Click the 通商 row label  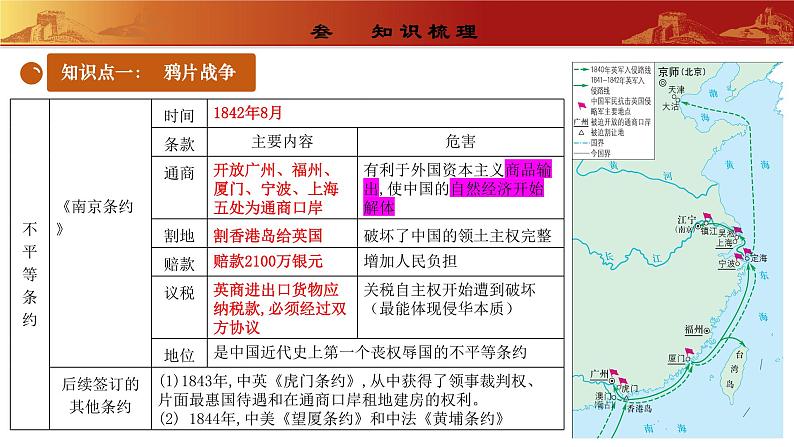[x=179, y=174]
